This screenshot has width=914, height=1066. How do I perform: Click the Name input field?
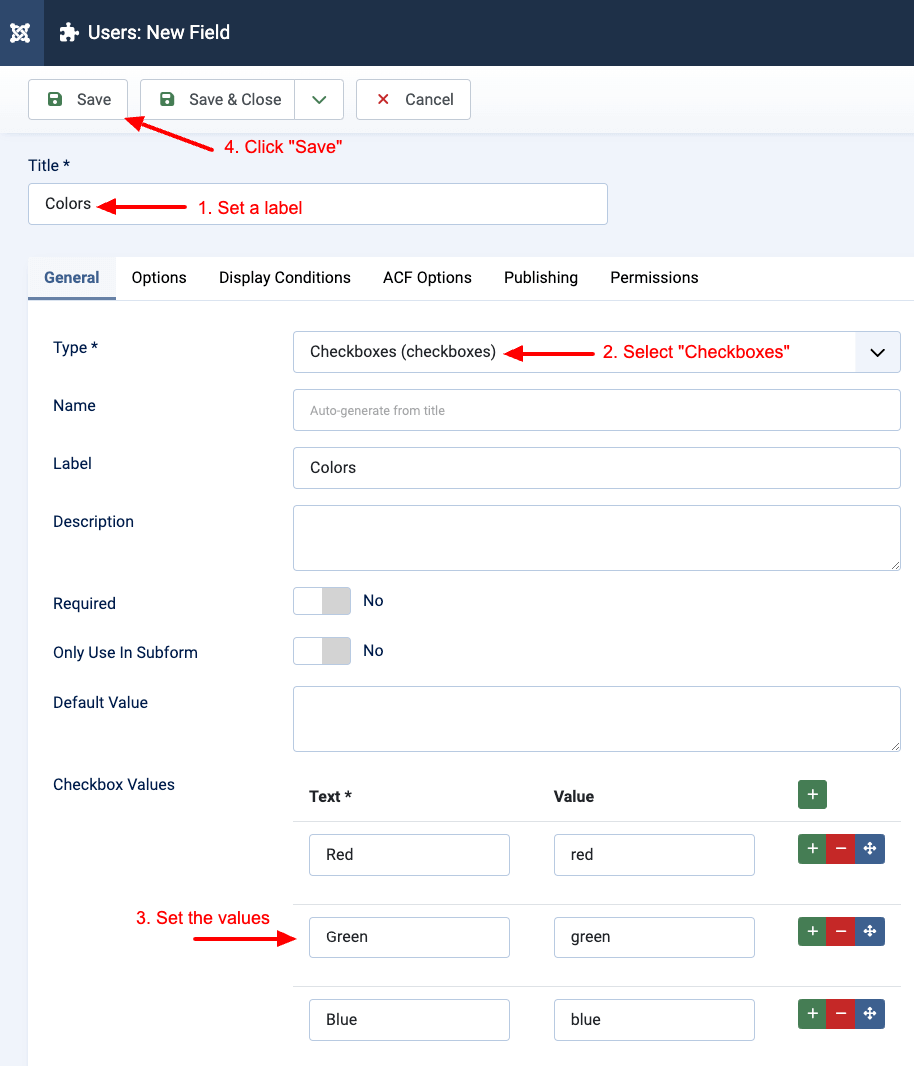596,410
